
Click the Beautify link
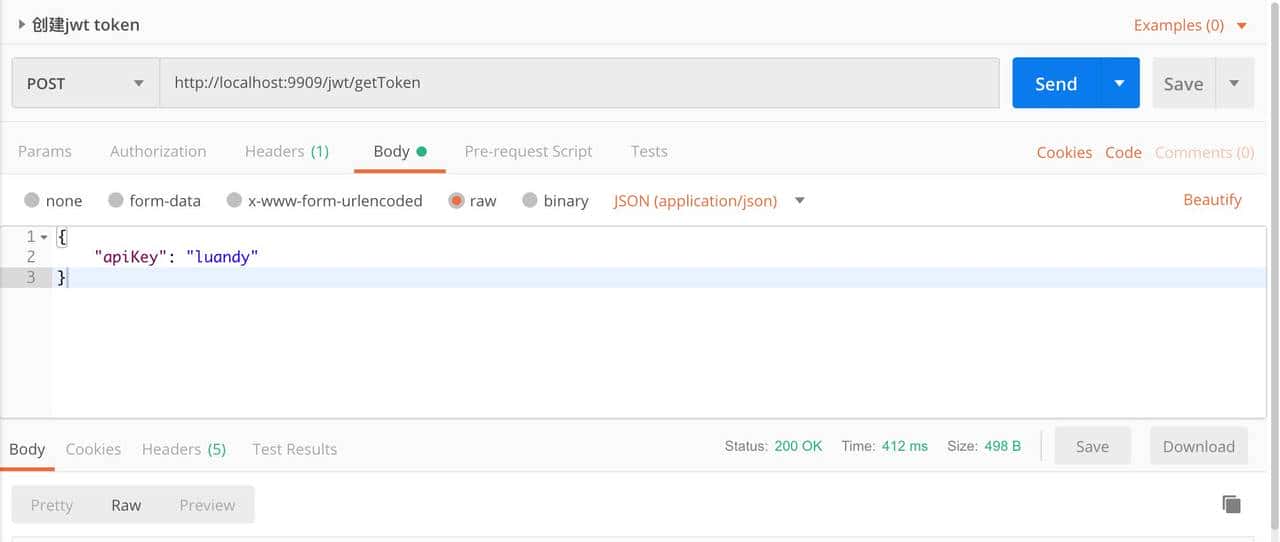point(1212,200)
